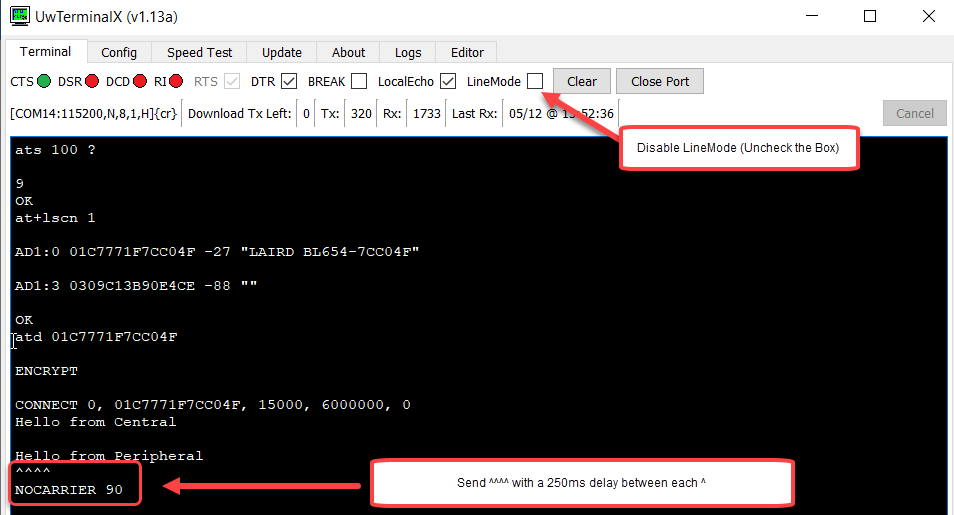Viewport: 954px width, 515px height.
Task: Disable the LocalEcho checkbox
Action: click(448, 82)
